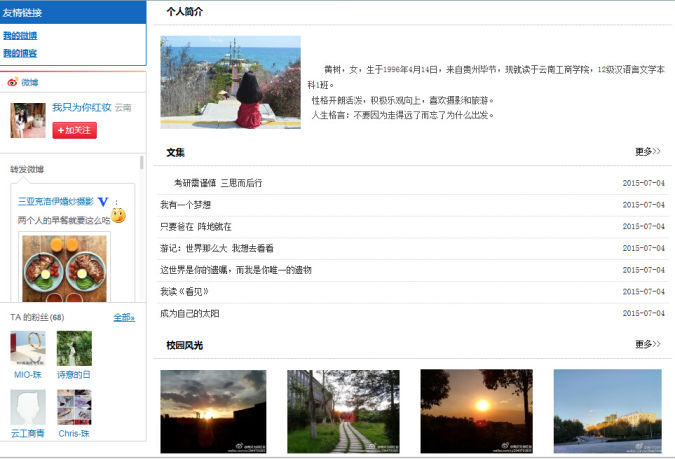Click the Weibo widget vertical scrollbar

coord(141,163)
